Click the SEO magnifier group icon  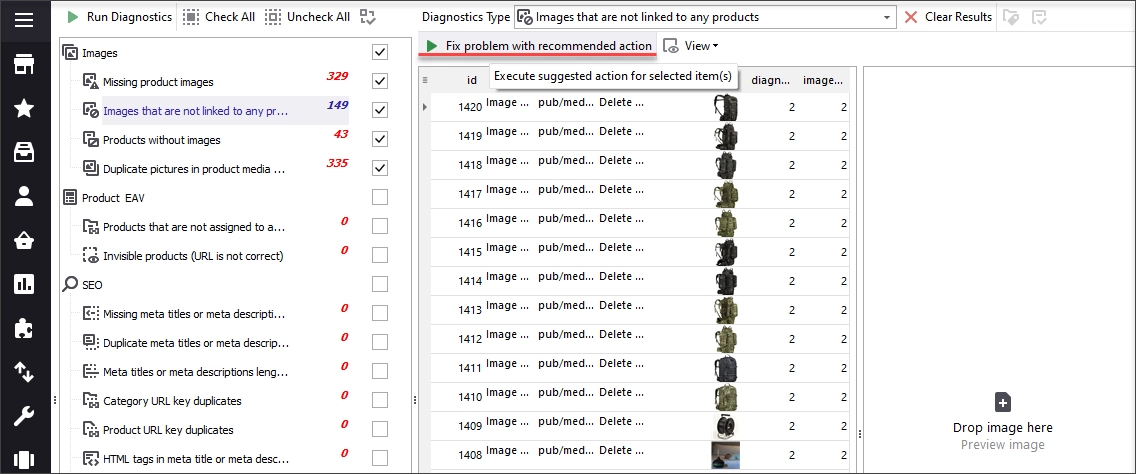[70, 284]
